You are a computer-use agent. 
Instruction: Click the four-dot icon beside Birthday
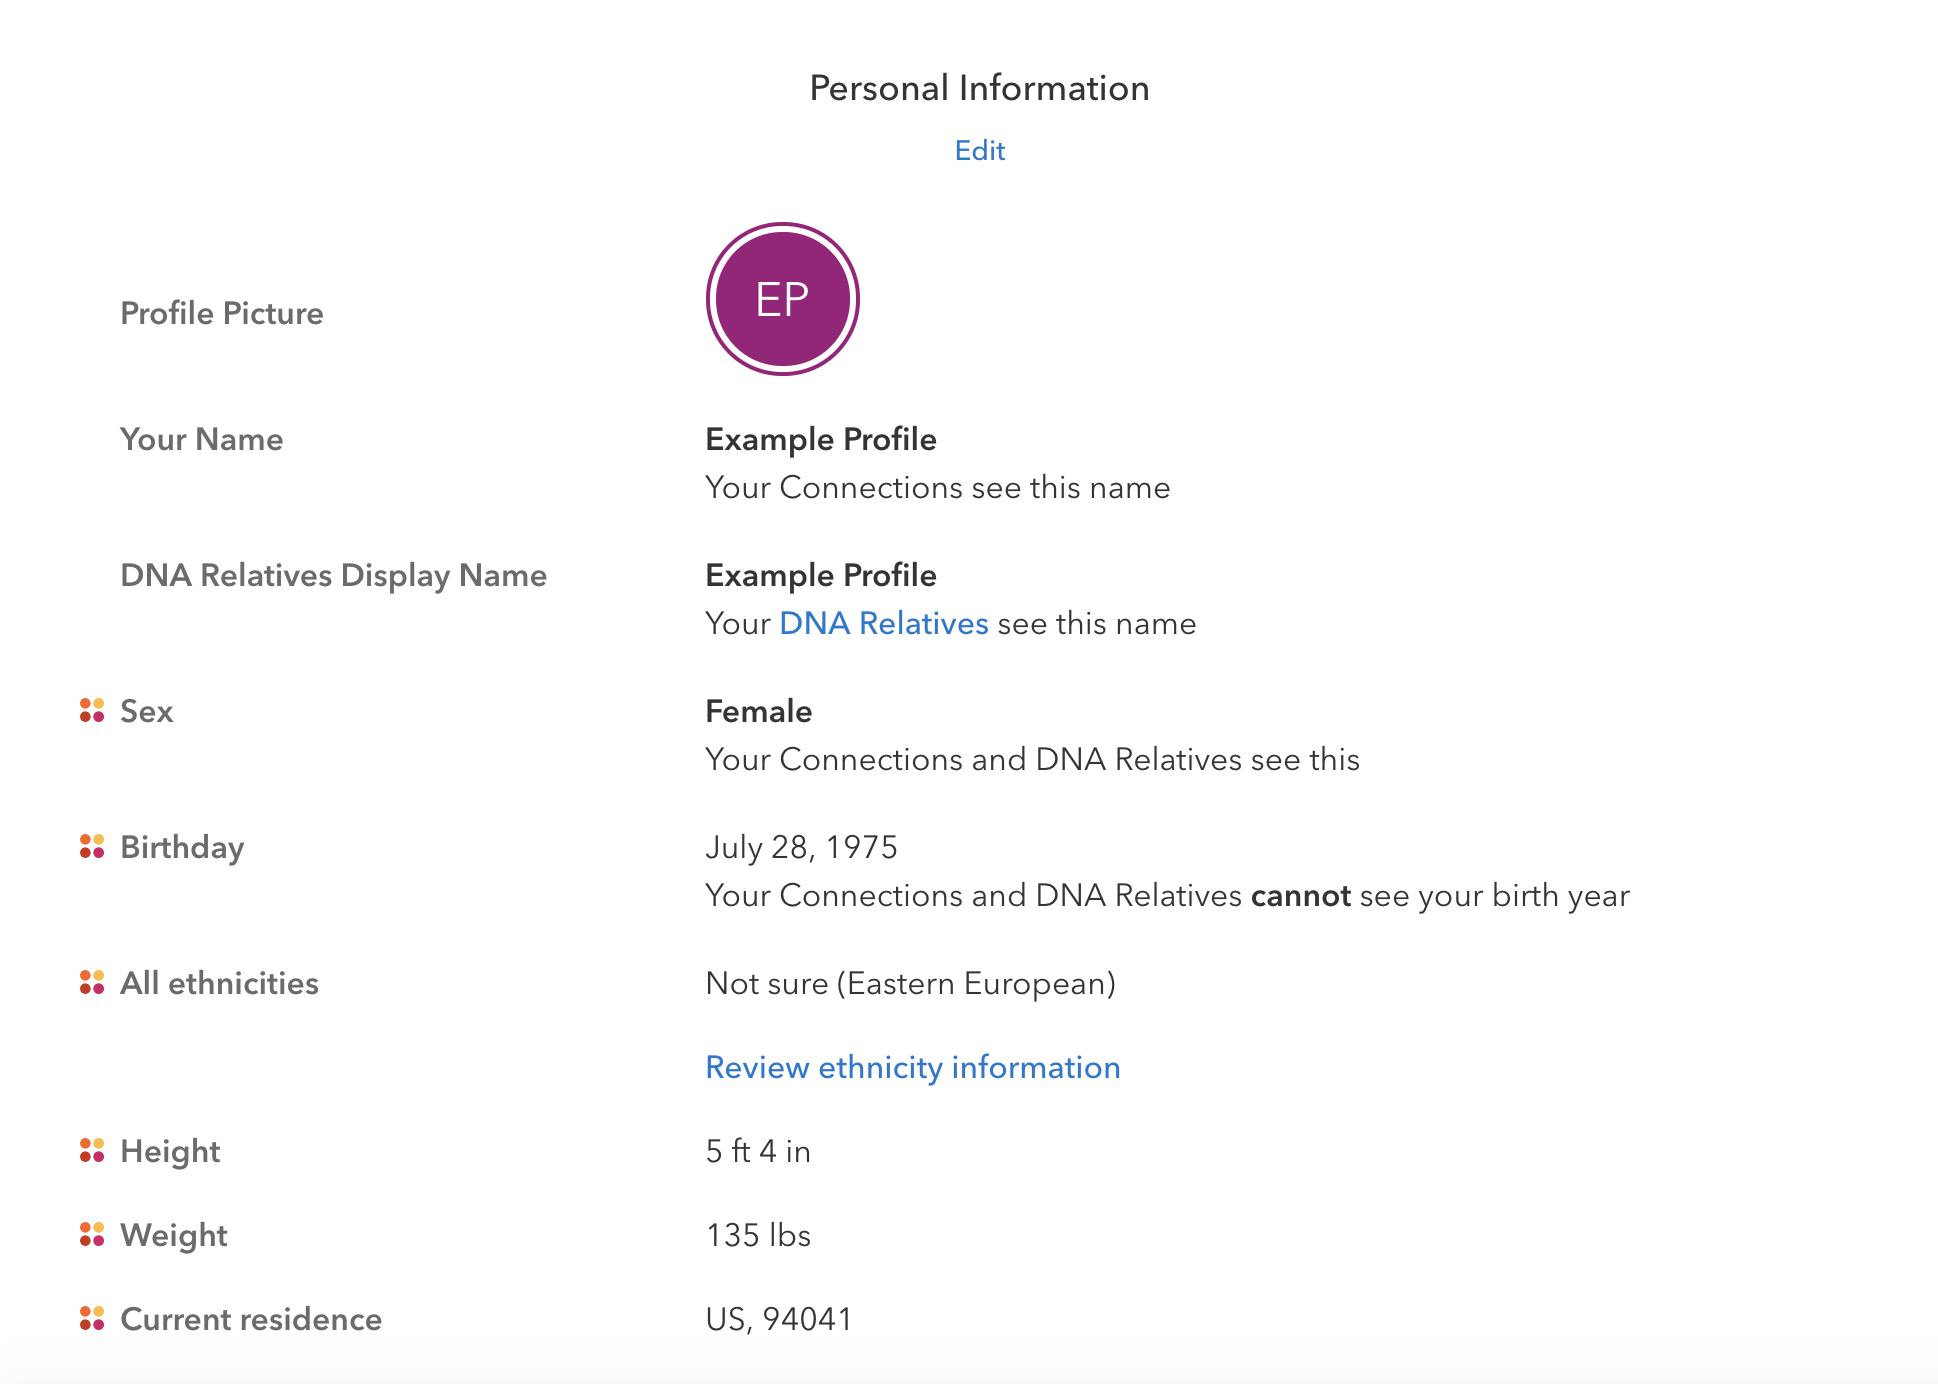pyautogui.click(x=92, y=846)
